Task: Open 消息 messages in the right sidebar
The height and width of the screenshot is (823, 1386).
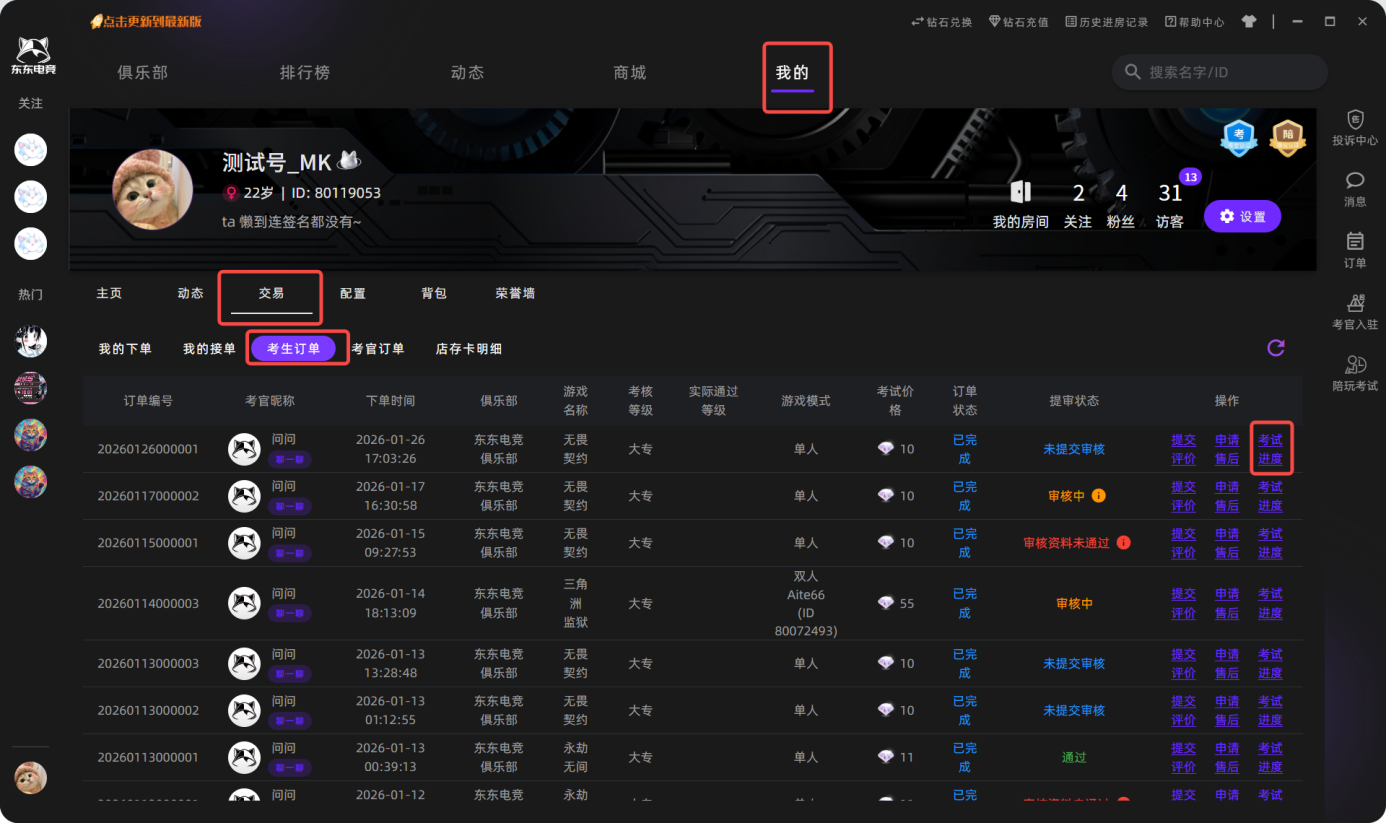Action: 1355,188
